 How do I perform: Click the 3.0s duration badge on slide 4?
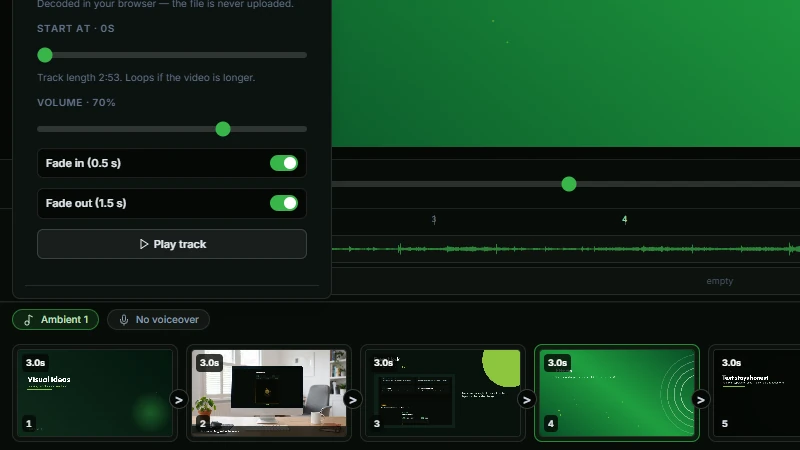[x=557, y=363]
